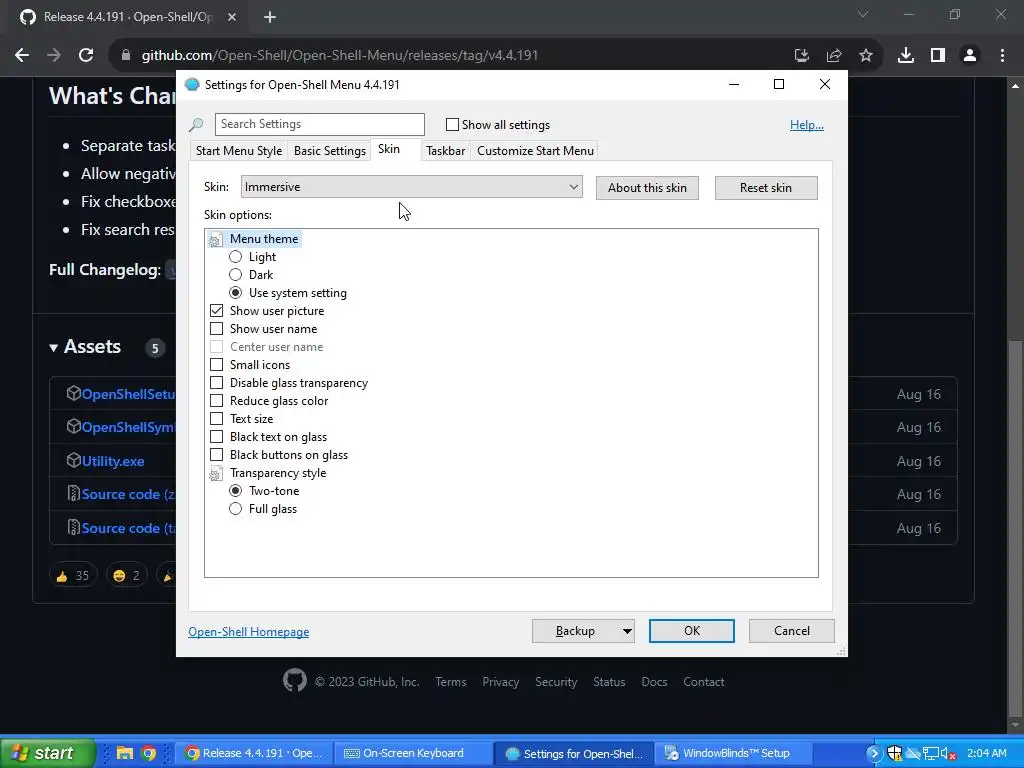Click the Transparency style group icon
The height and width of the screenshot is (768, 1024).
click(216, 474)
